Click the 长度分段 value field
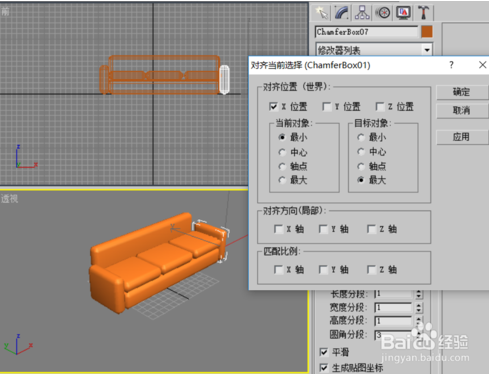The width and height of the screenshot is (489, 374). (x=393, y=294)
